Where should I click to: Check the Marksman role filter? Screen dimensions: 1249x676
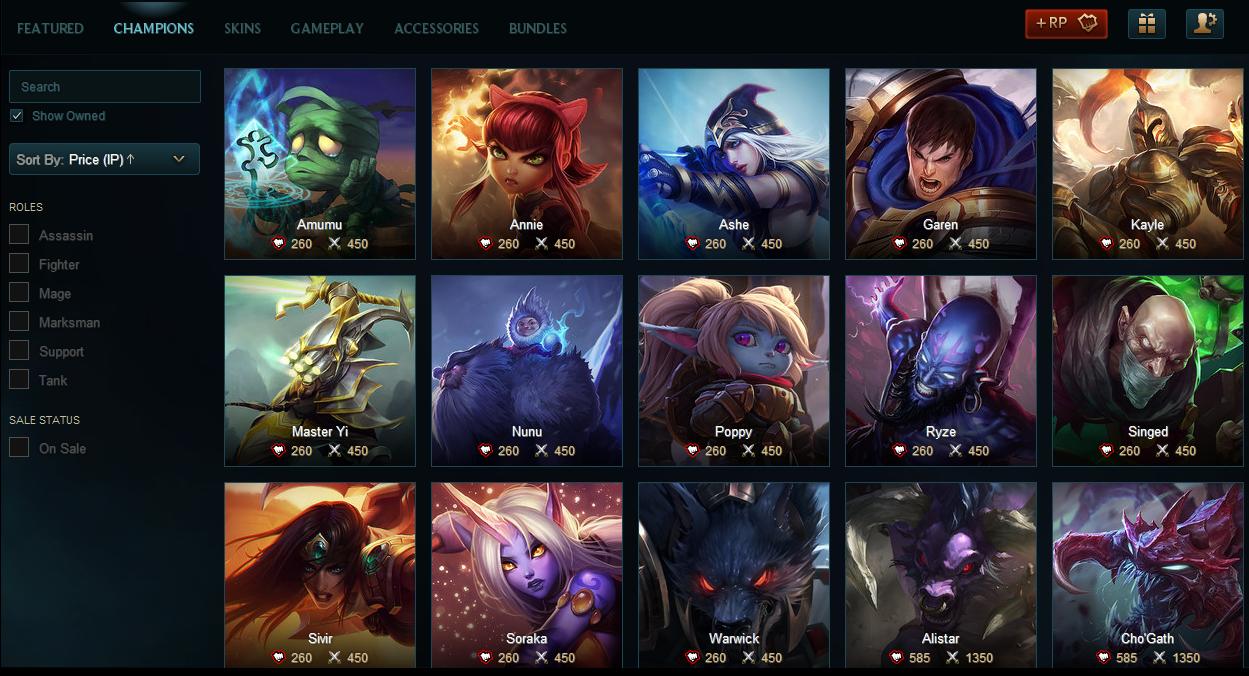point(19,322)
